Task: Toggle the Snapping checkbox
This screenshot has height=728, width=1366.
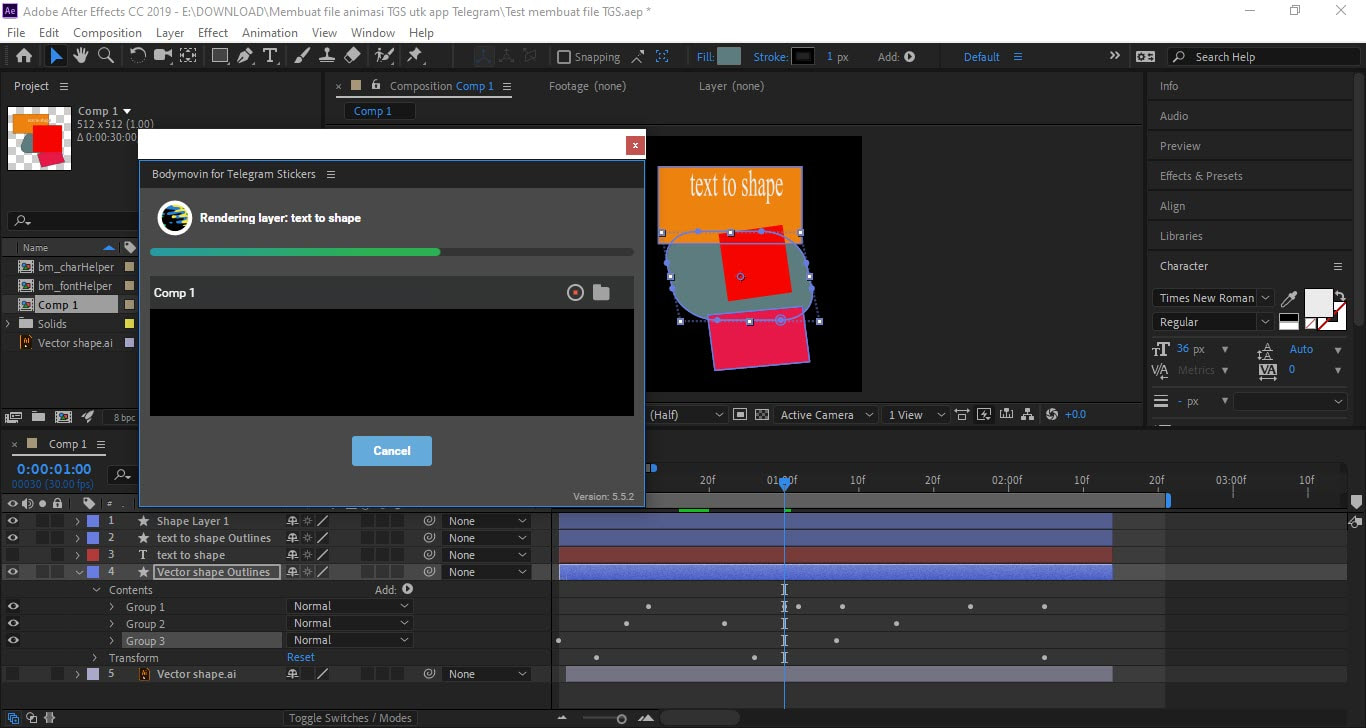Action: pyautogui.click(x=564, y=57)
